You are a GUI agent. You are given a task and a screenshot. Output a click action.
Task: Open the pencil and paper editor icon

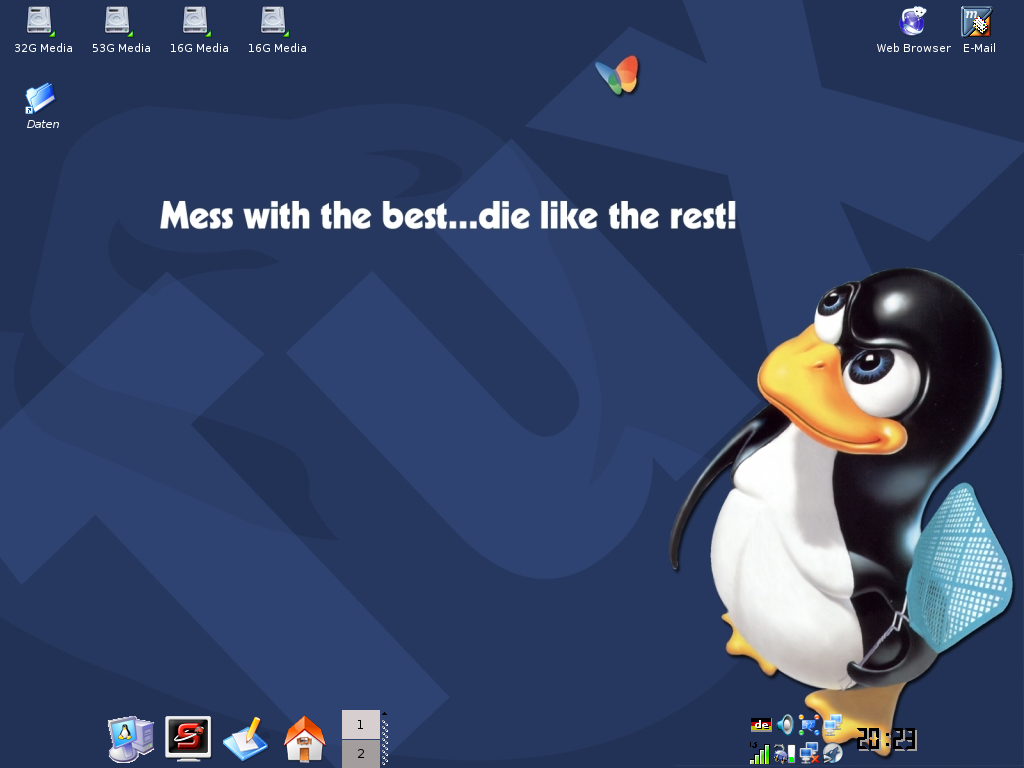(x=246, y=739)
